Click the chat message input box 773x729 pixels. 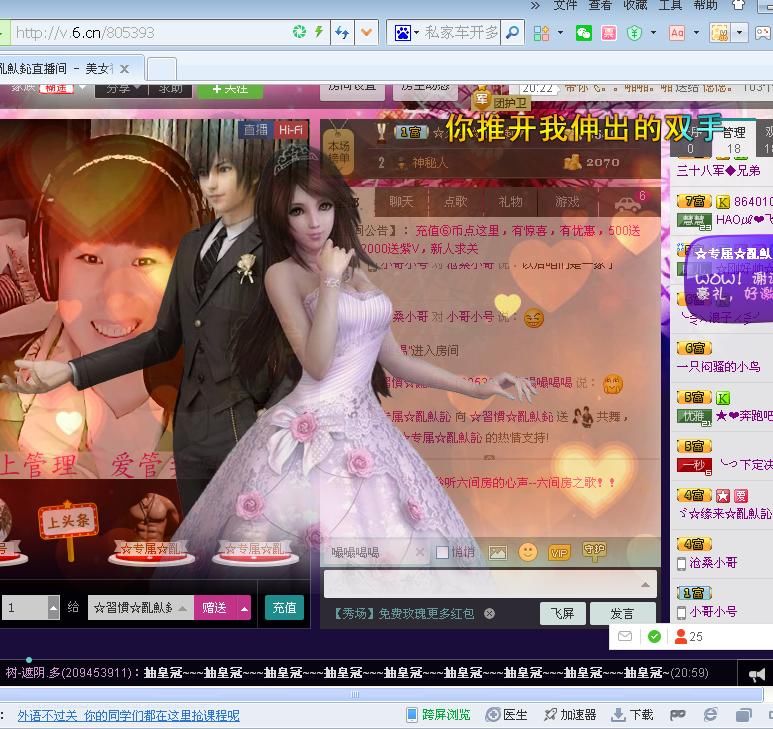click(x=491, y=584)
